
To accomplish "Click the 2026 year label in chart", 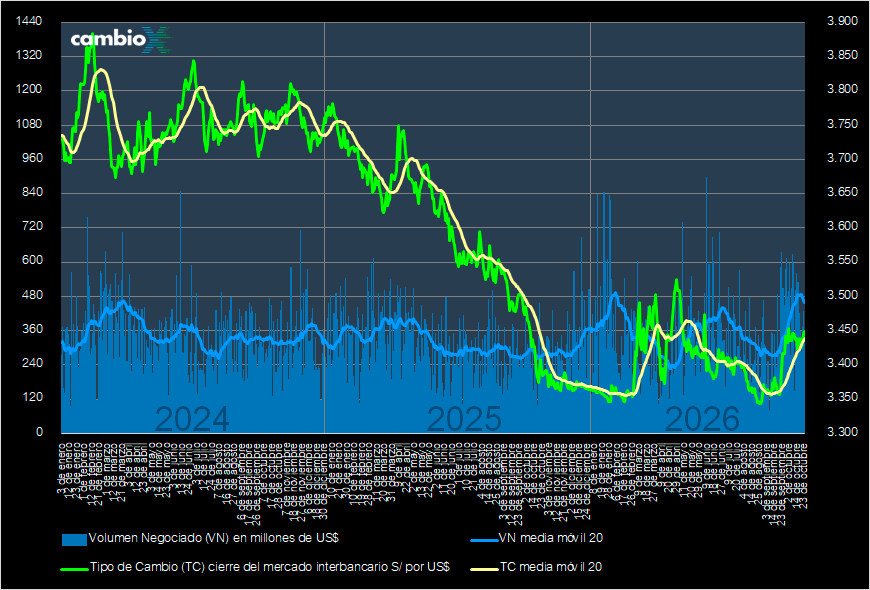I will [x=702, y=419].
